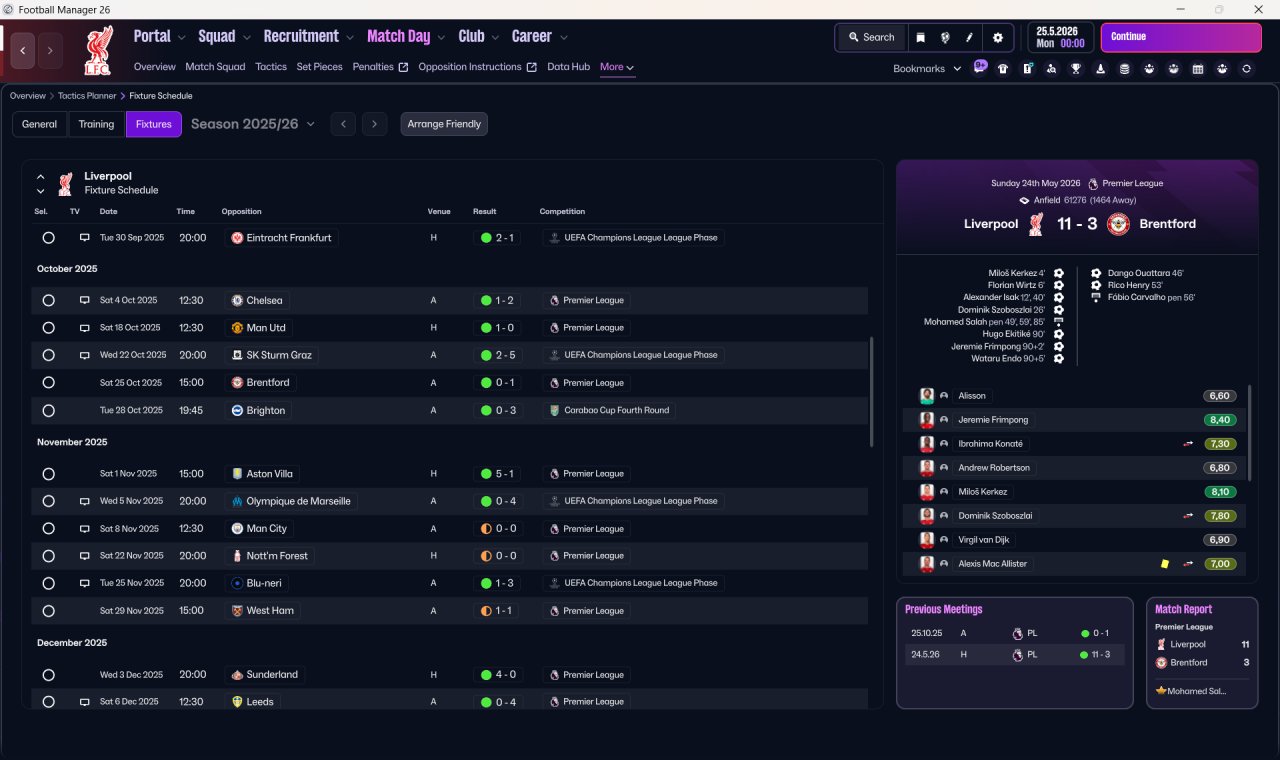Click the circular arrows refresh bookmark icon
The width and height of the screenshot is (1280, 760).
1246,69
